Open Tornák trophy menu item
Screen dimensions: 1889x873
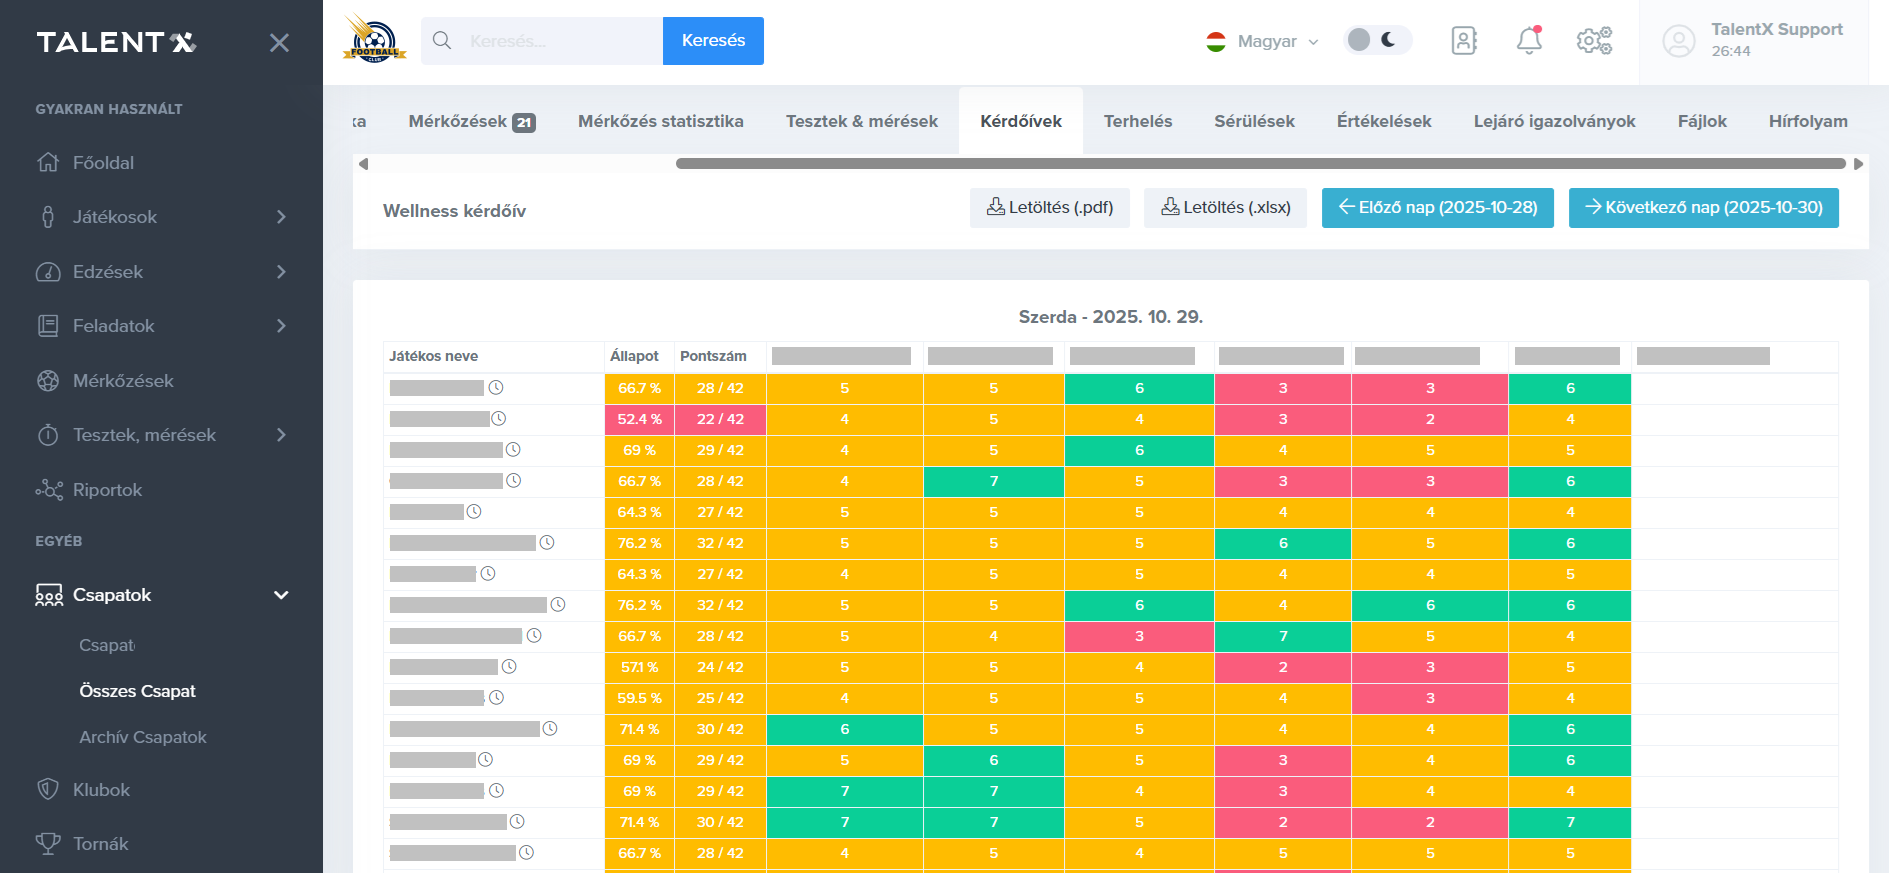100,844
